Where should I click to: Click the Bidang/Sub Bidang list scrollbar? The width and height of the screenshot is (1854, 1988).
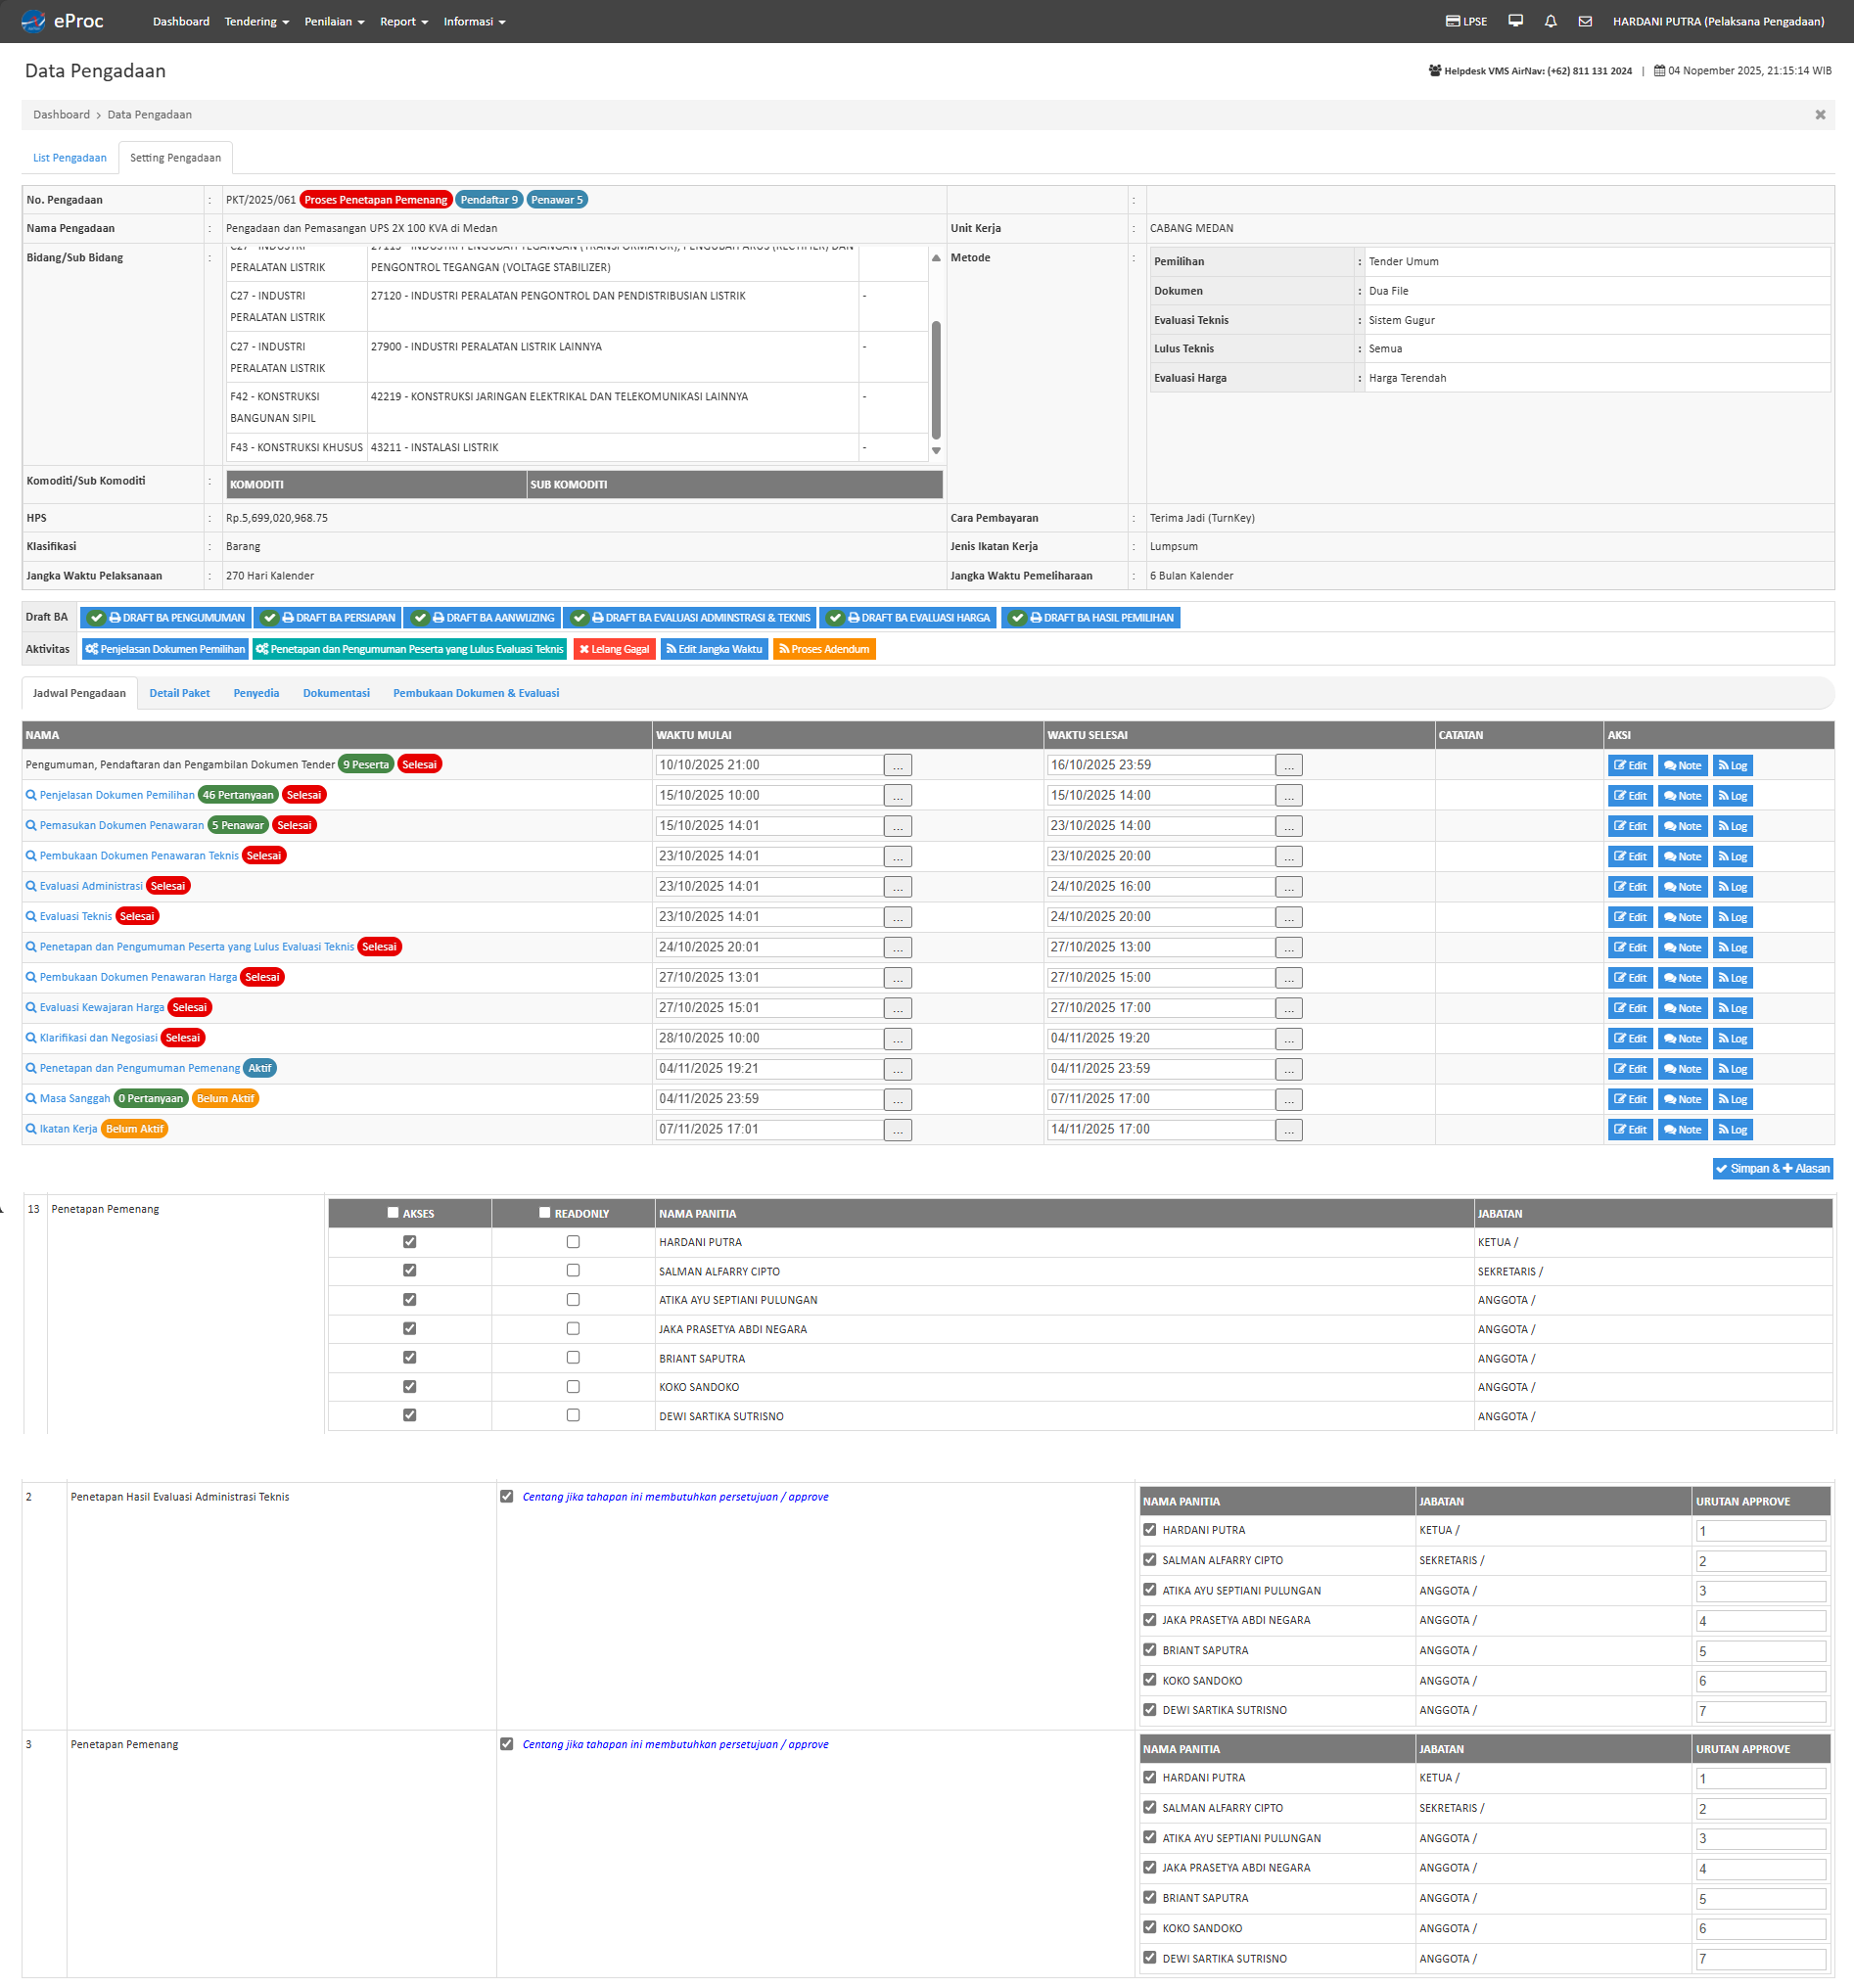click(936, 380)
